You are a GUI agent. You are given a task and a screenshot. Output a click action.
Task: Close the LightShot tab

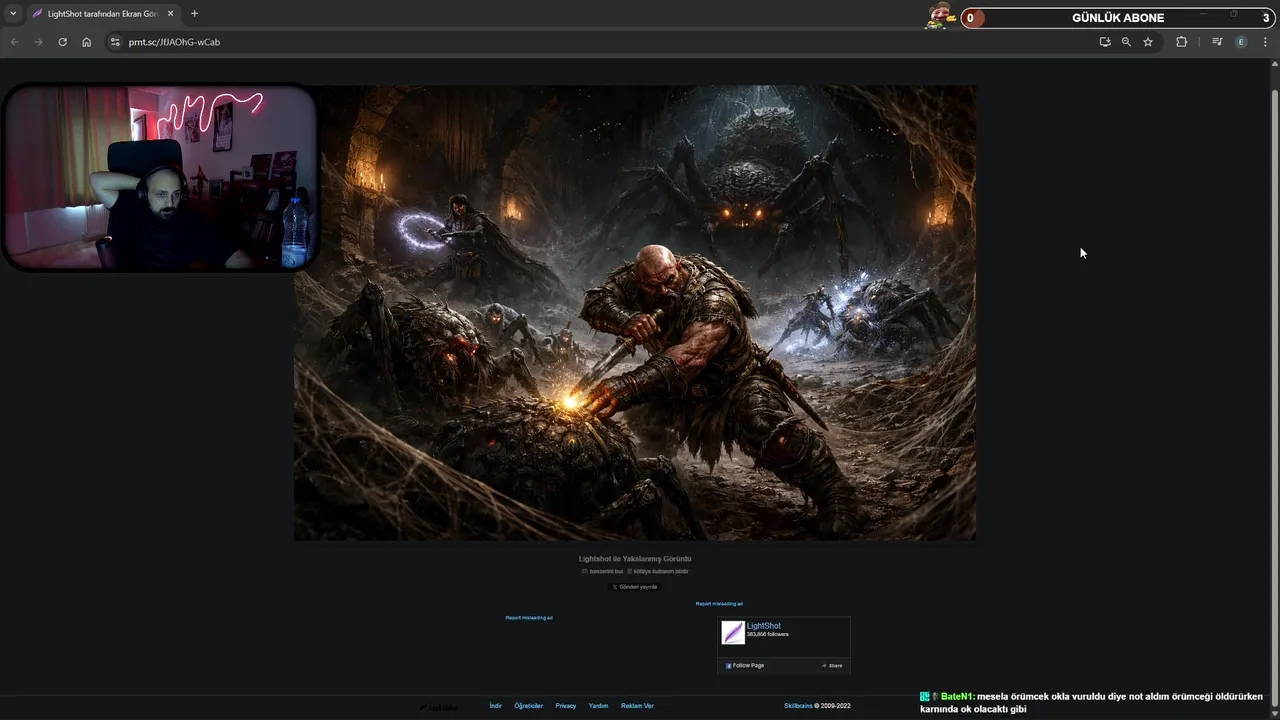click(x=170, y=14)
